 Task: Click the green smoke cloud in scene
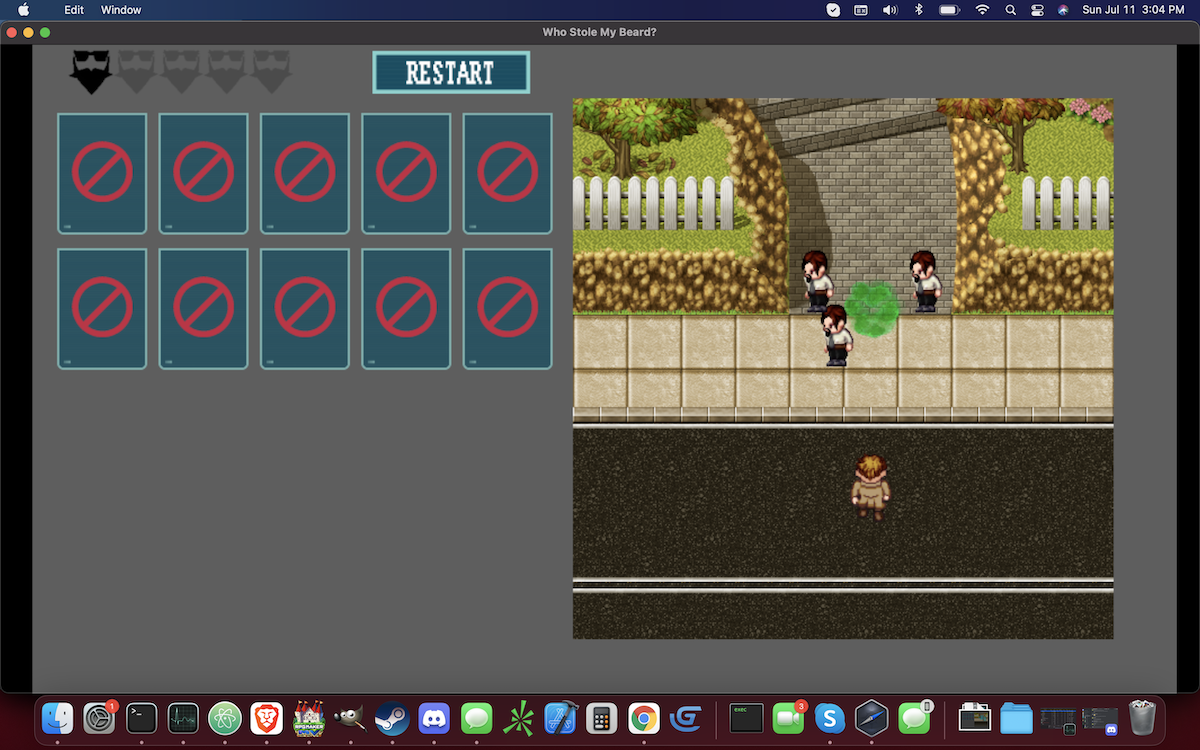coord(872,310)
